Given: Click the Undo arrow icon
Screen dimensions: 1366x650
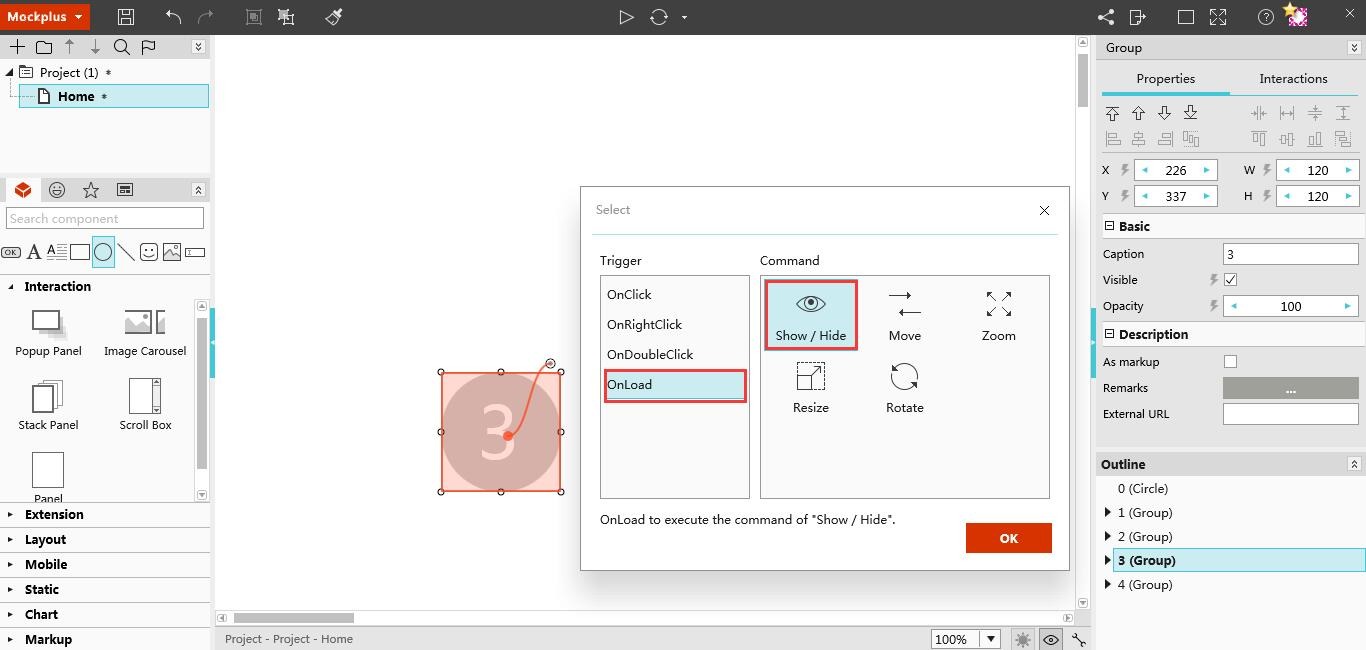Looking at the screenshot, I should pyautogui.click(x=173, y=17).
